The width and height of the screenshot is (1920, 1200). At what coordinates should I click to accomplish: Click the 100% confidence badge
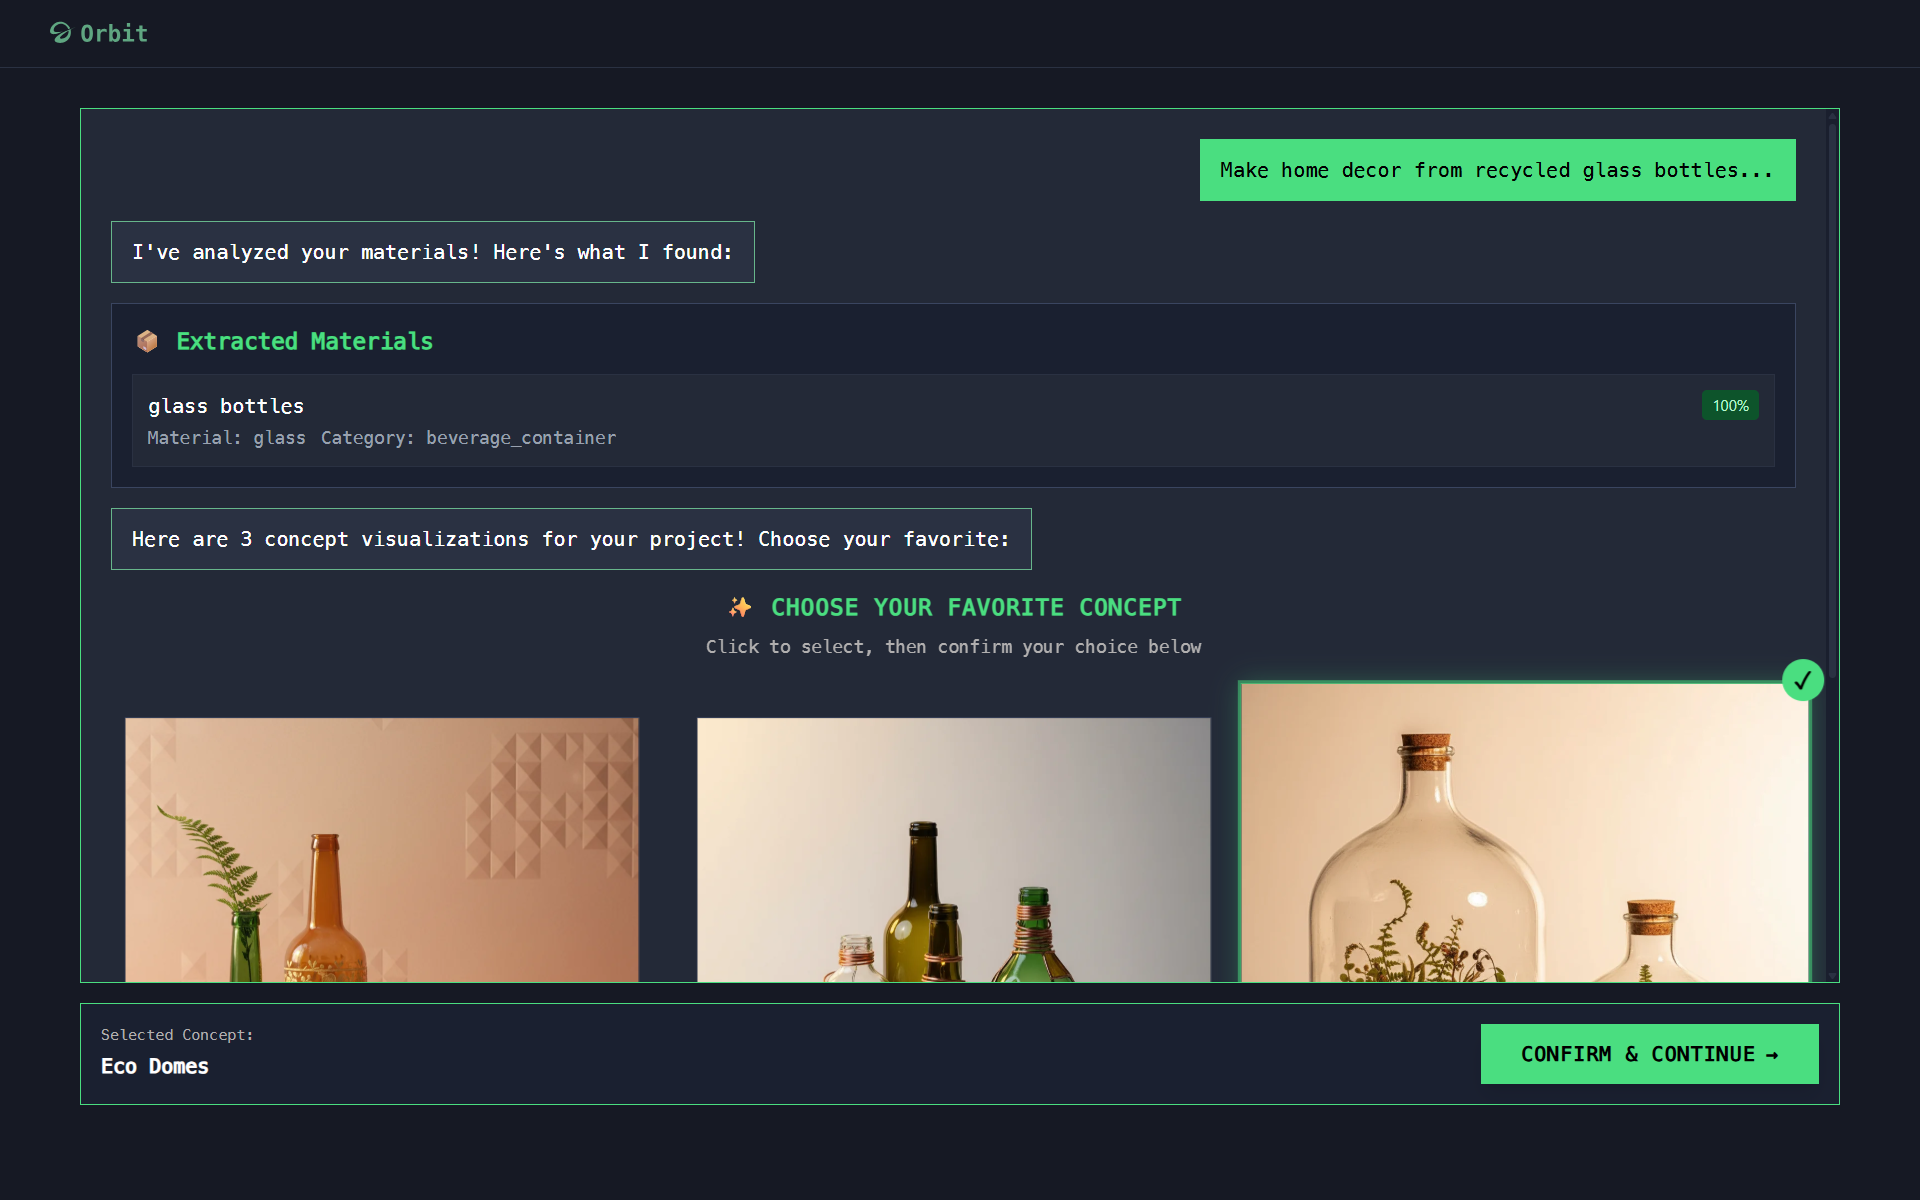[1730, 406]
